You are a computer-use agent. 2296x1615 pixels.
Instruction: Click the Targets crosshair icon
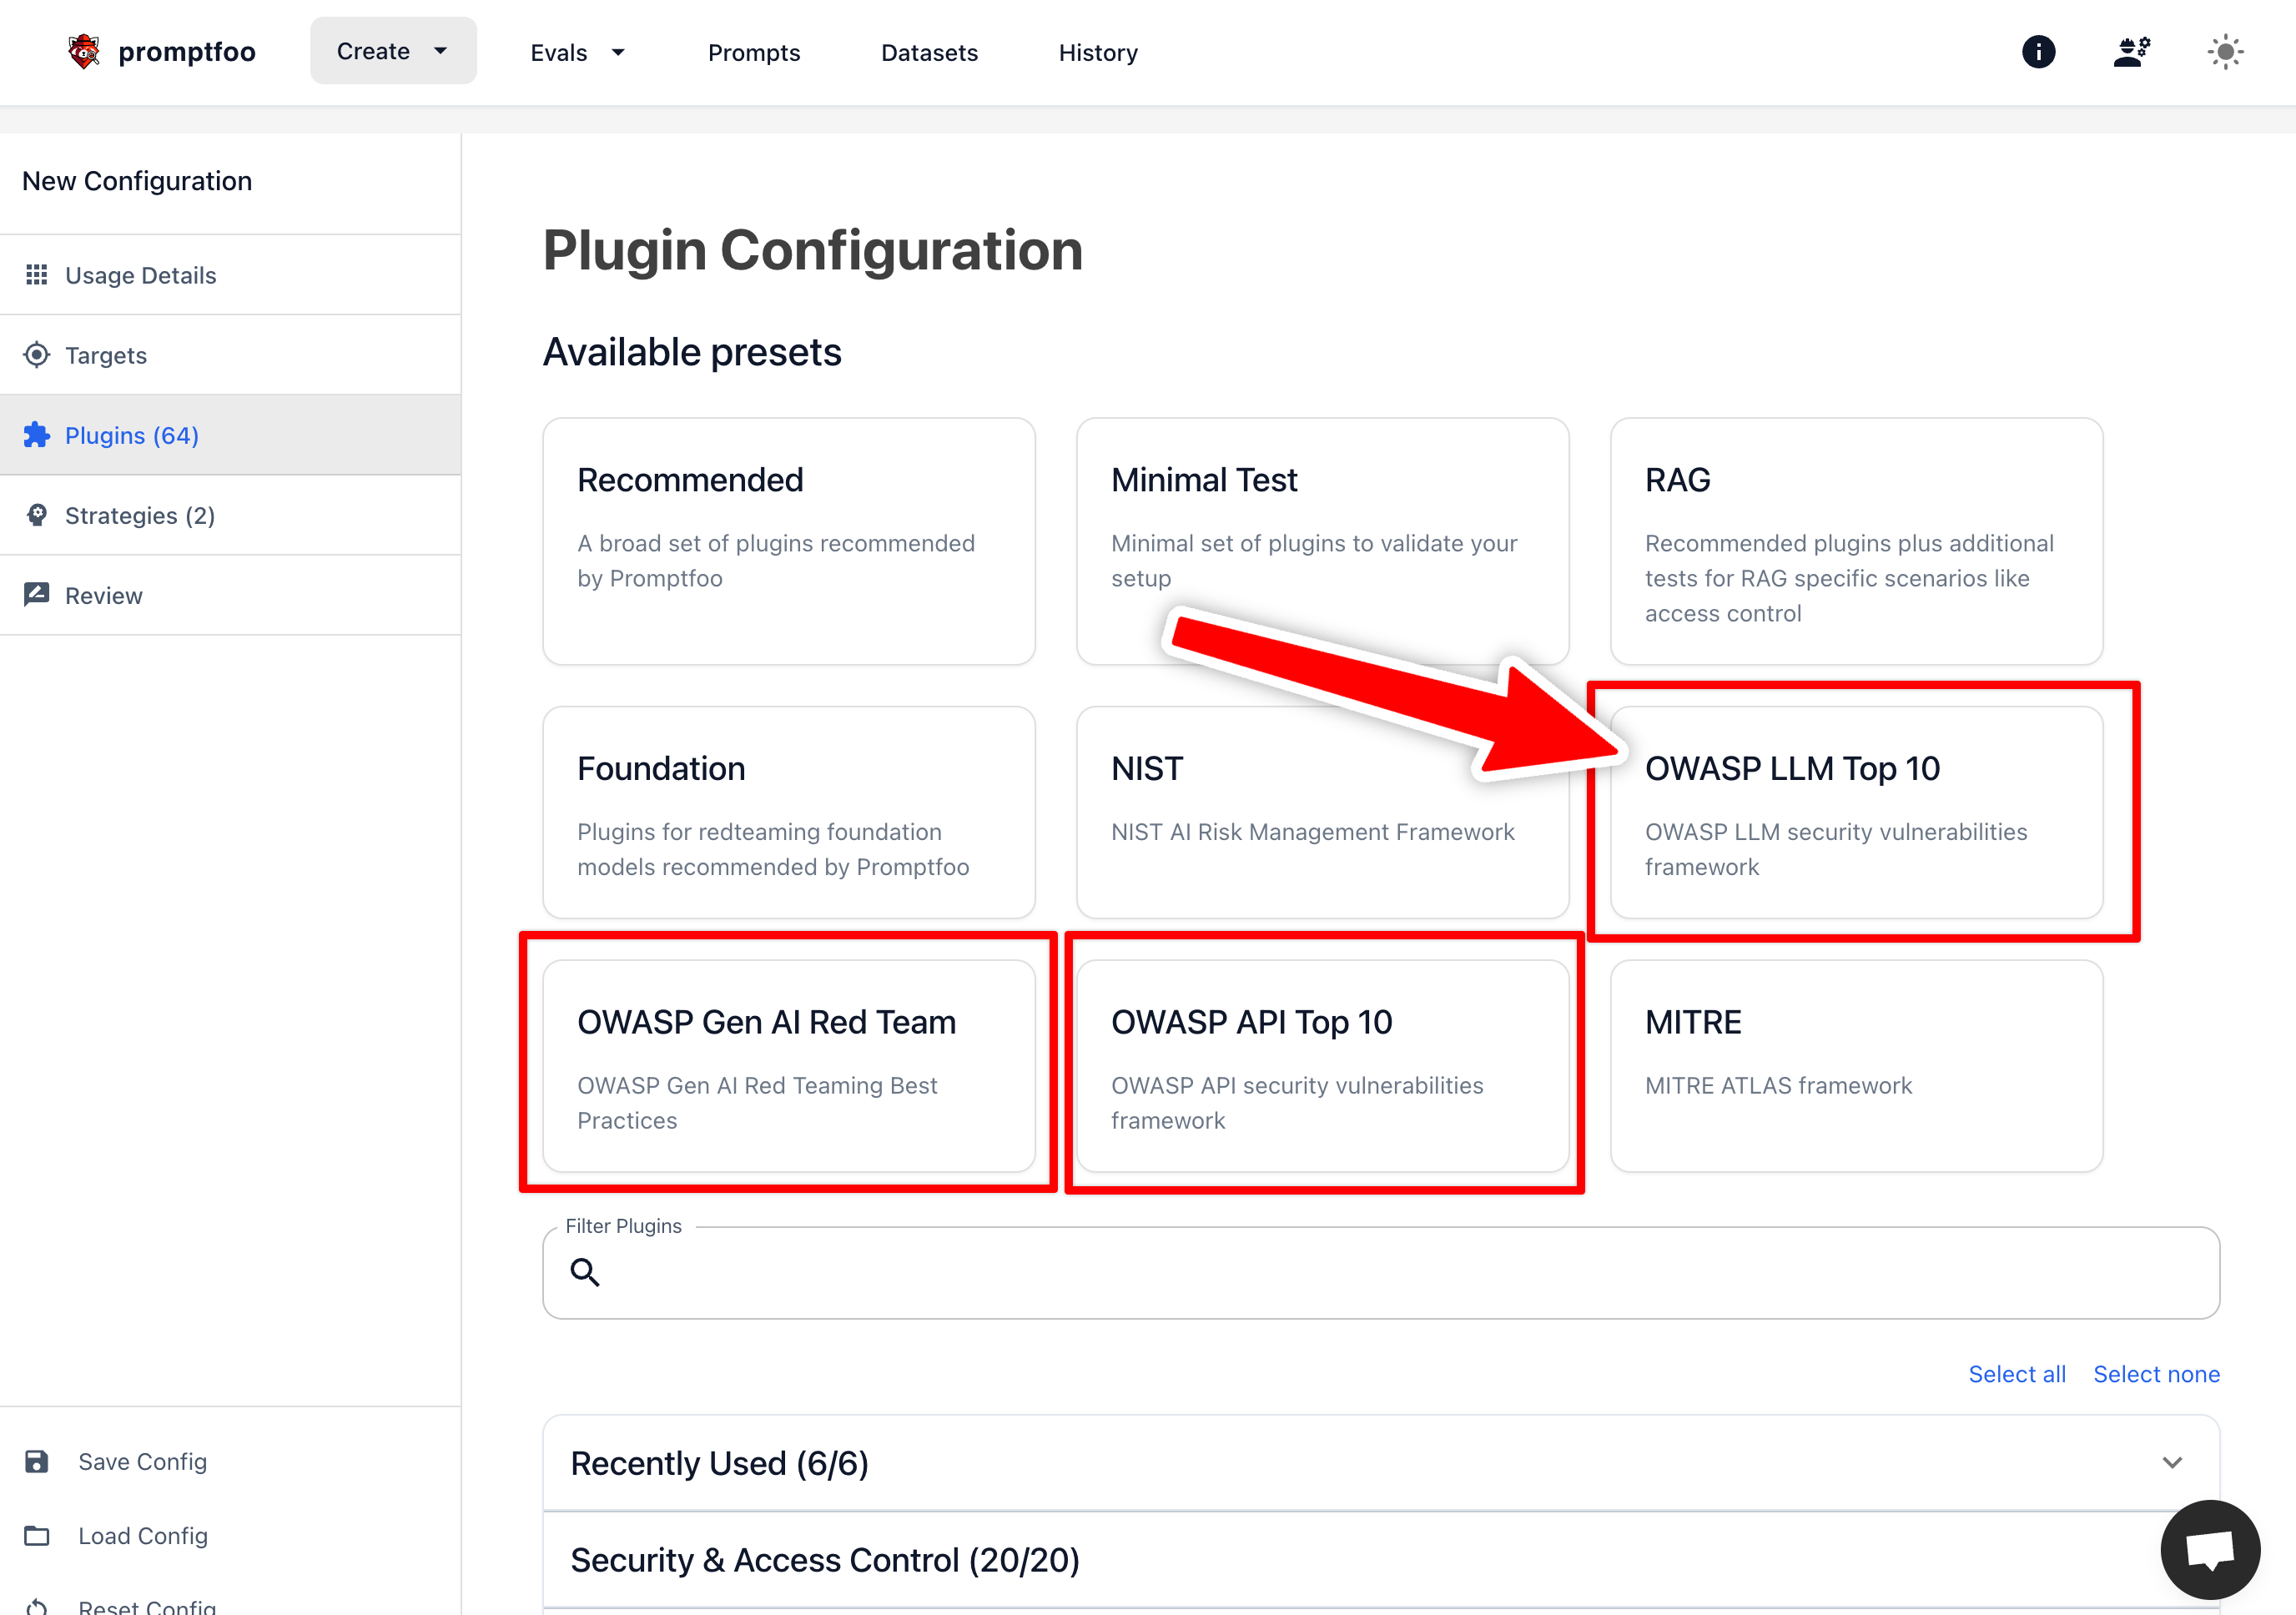point(37,355)
